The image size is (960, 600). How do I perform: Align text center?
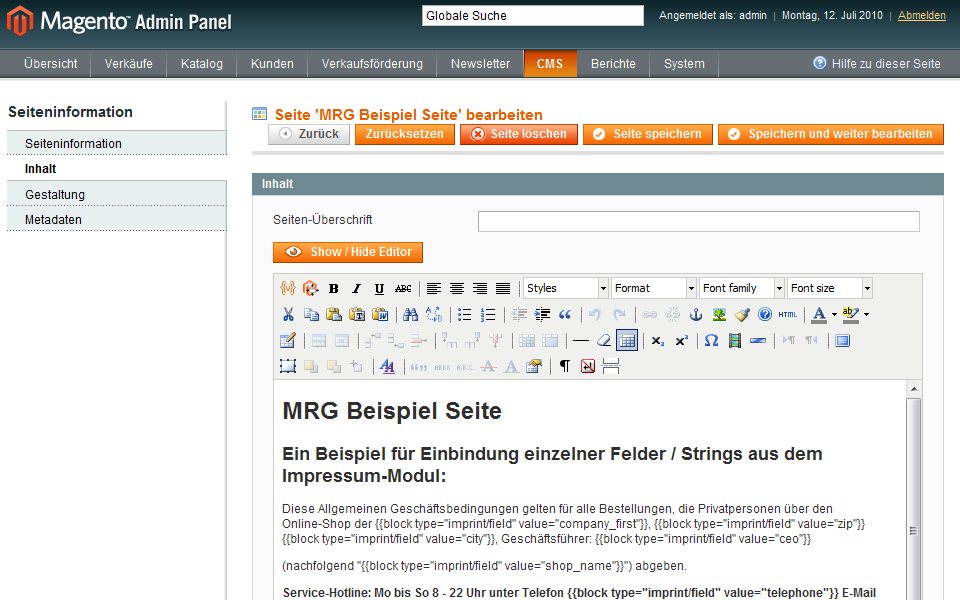point(457,288)
